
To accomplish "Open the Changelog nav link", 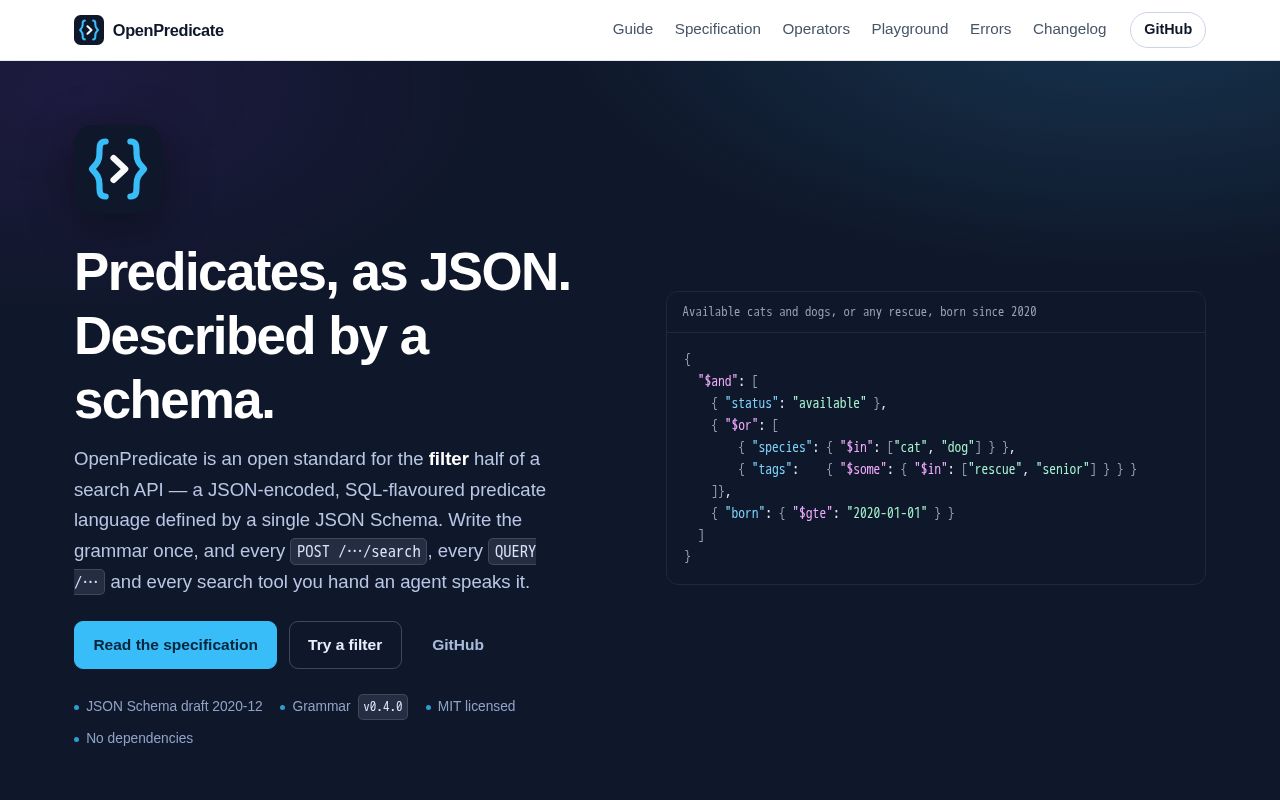I will point(1070,29).
